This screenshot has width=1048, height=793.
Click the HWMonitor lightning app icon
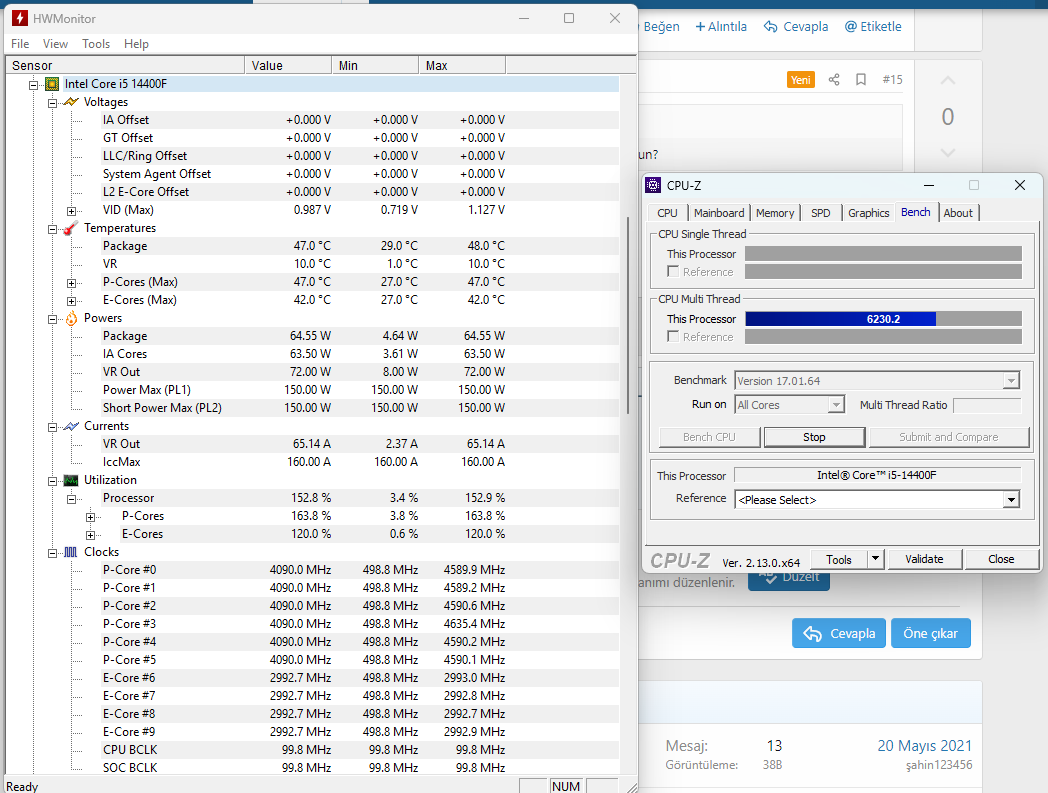(x=20, y=18)
